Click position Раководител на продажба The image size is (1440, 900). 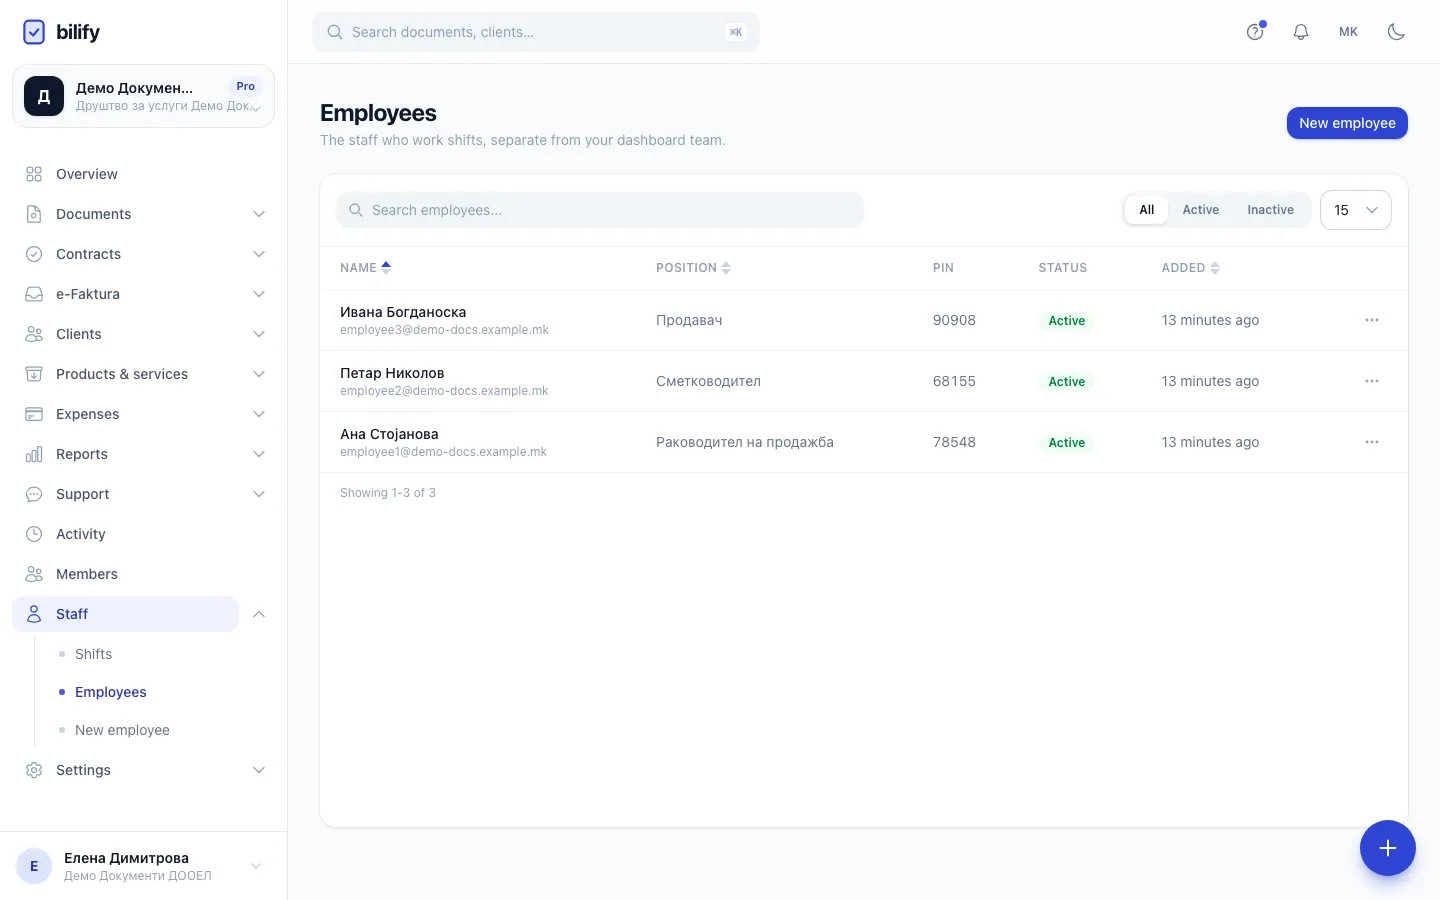tap(745, 442)
